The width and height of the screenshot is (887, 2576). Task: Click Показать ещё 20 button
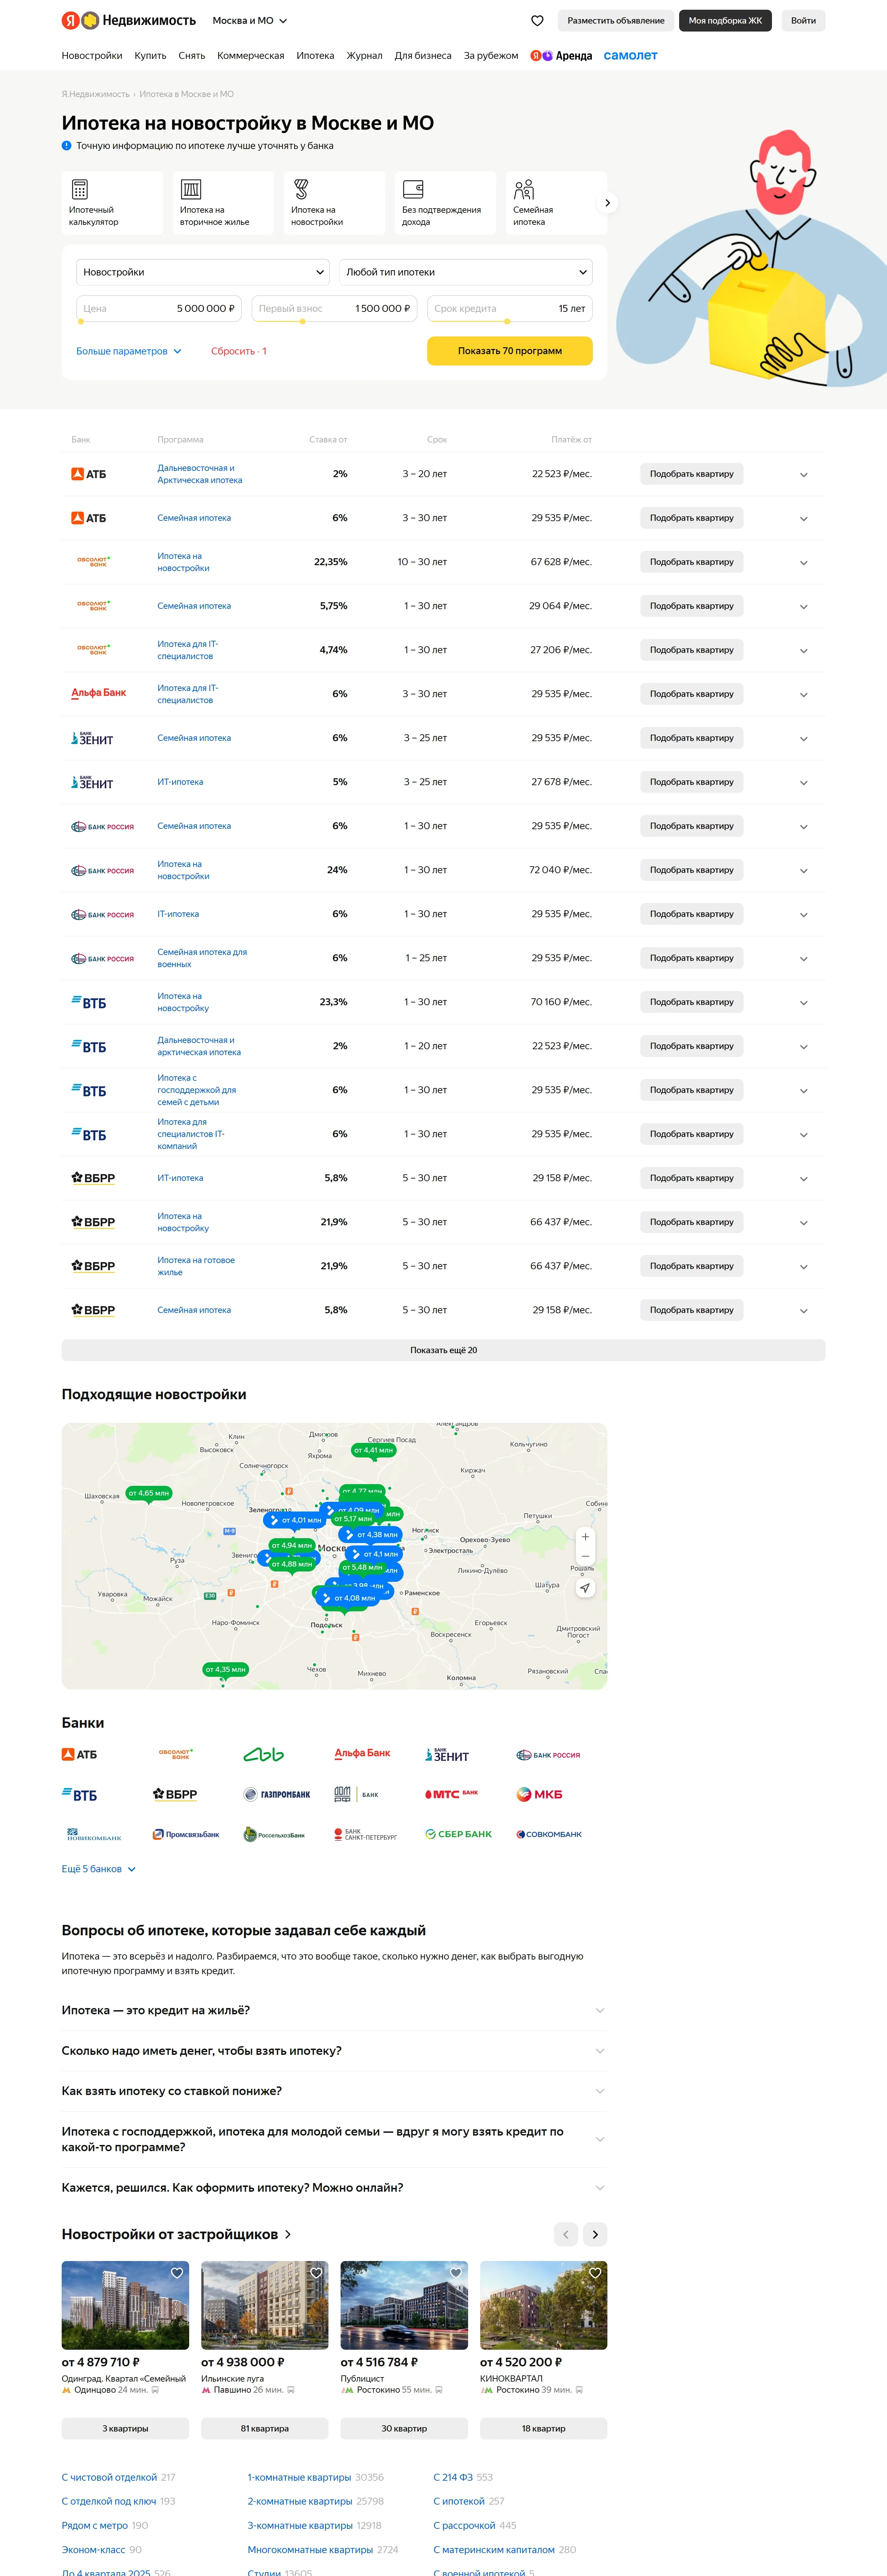[443, 1350]
